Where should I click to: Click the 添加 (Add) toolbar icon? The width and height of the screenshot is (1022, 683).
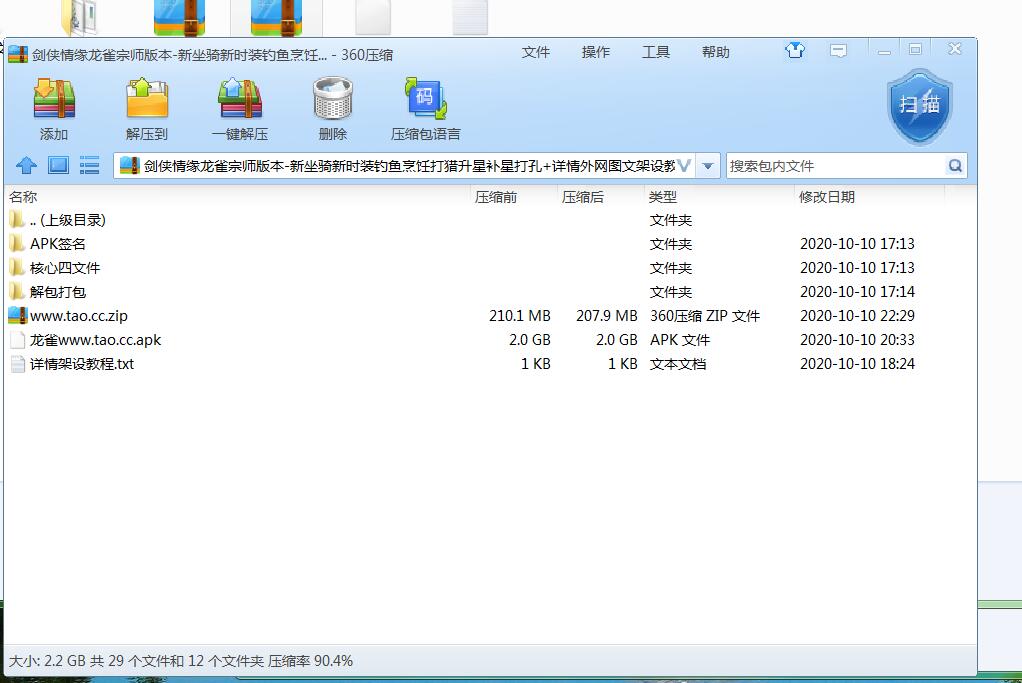[54, 100]
